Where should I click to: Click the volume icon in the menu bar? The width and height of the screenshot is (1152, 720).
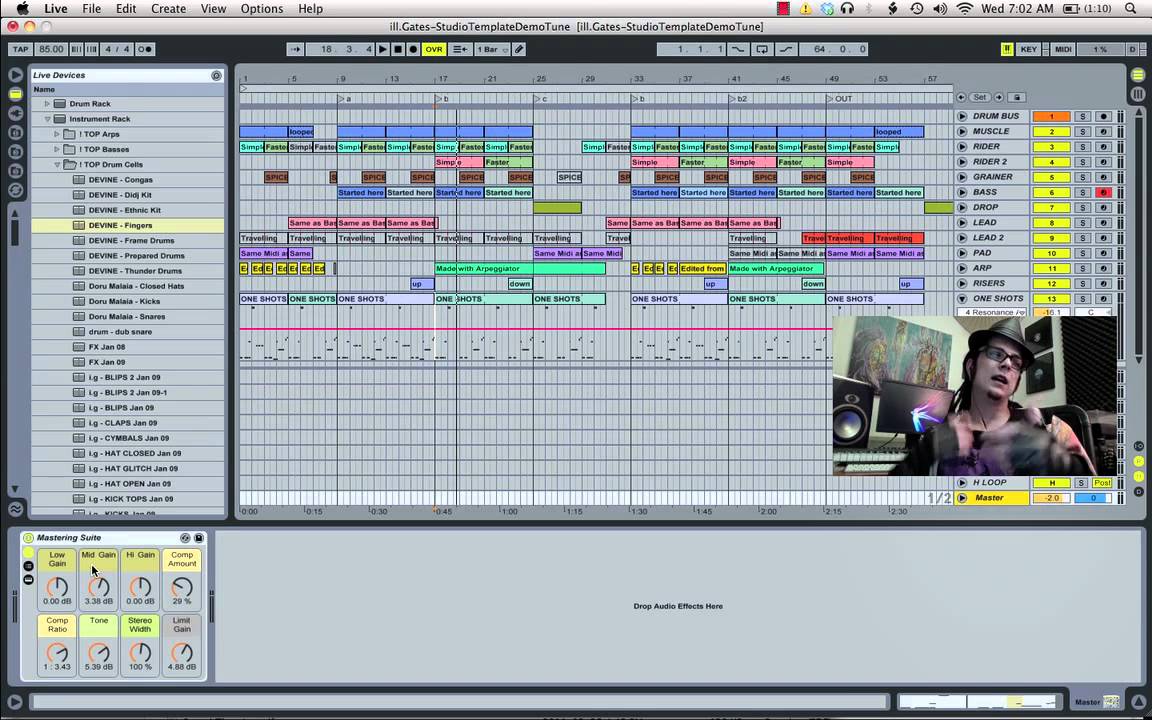[940, 9]
